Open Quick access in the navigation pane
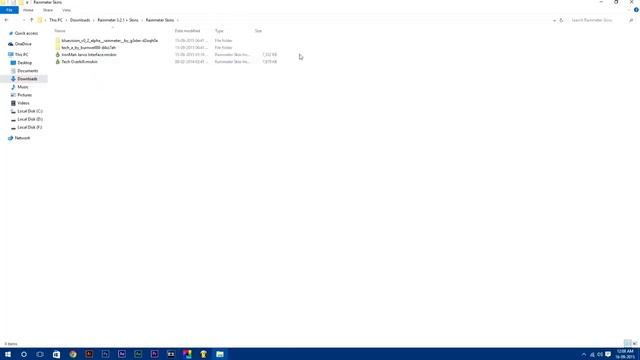 click(26, 33)
